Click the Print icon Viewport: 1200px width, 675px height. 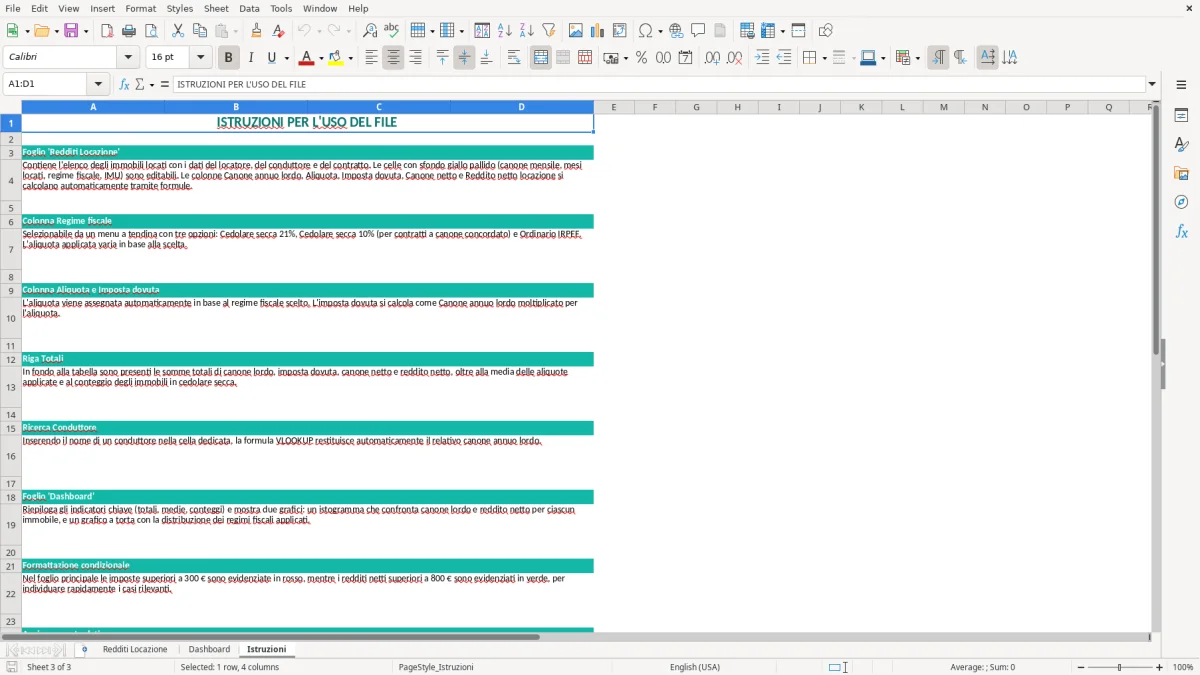[x=129, y=31]
